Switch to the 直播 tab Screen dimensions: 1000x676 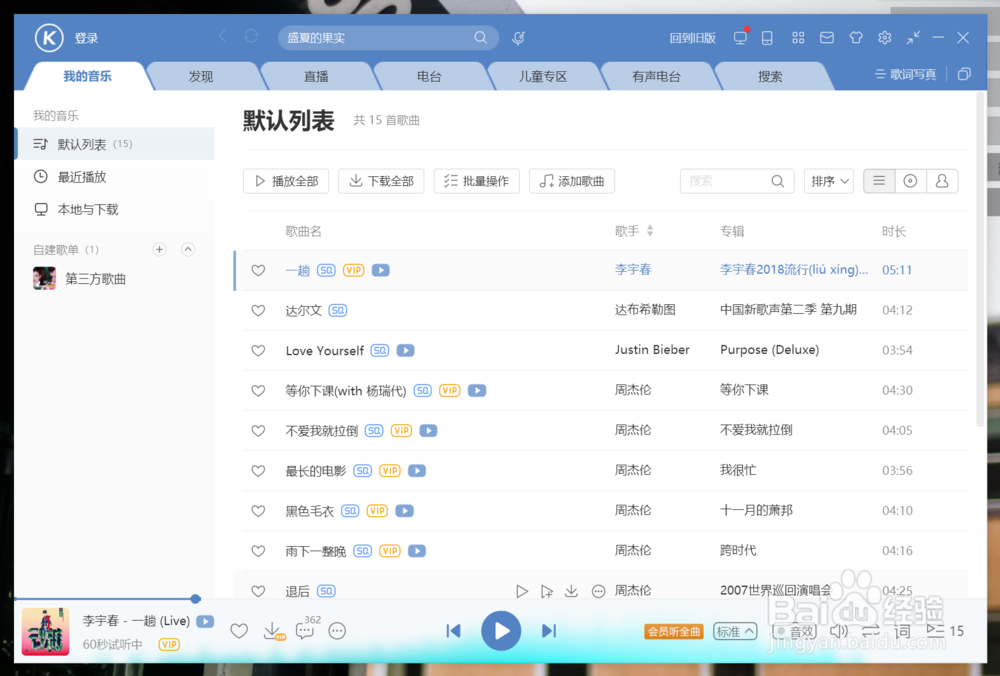click(x=316, y=77)
